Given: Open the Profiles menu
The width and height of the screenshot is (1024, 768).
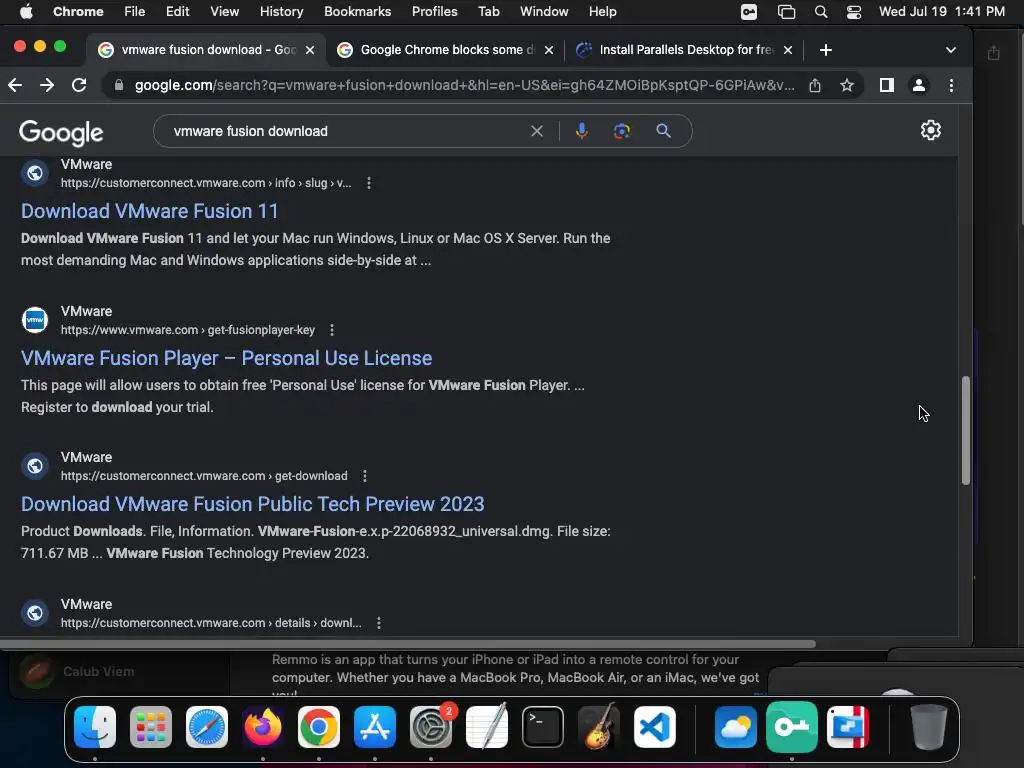Looking at the screenshot, I should coord(434,12).
